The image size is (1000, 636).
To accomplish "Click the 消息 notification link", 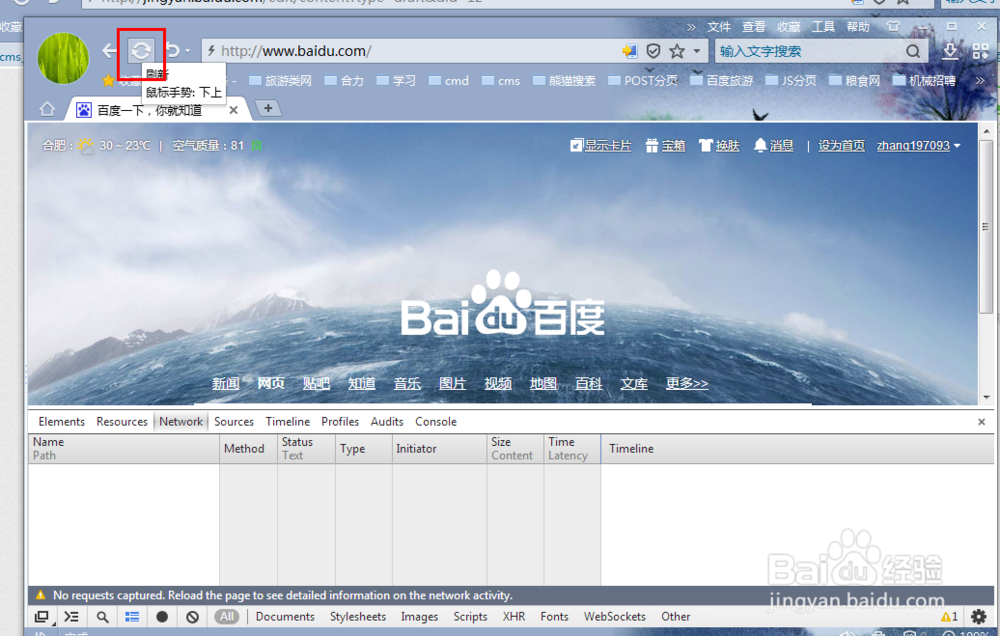I will click(x=774, y=145).
